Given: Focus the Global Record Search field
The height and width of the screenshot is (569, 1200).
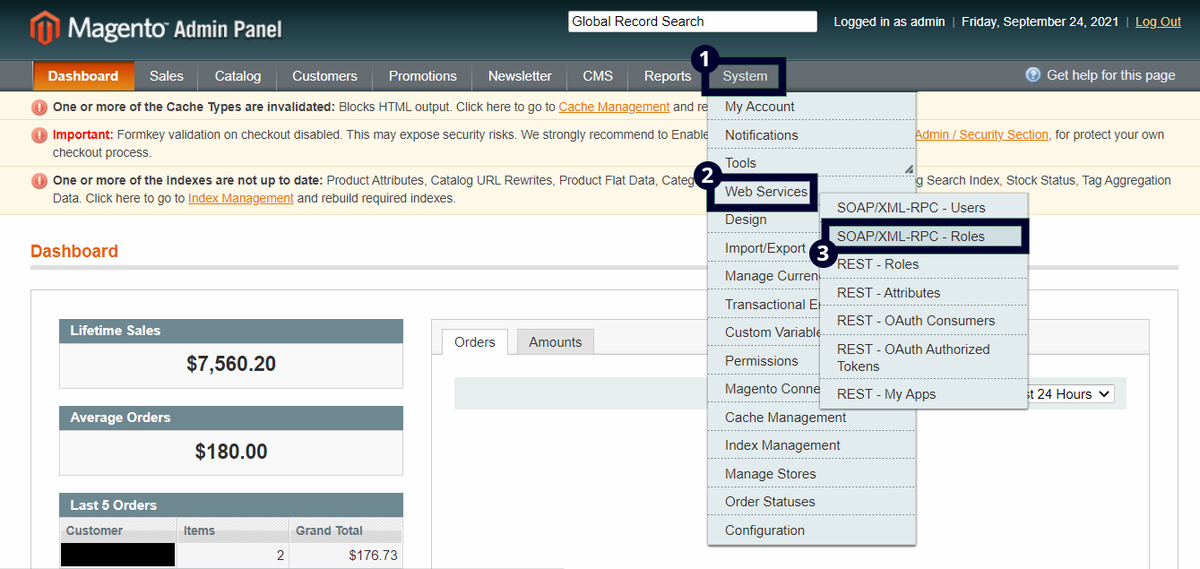Looking at the screenshot, I should pyautogui.click(x=692, y=21).
